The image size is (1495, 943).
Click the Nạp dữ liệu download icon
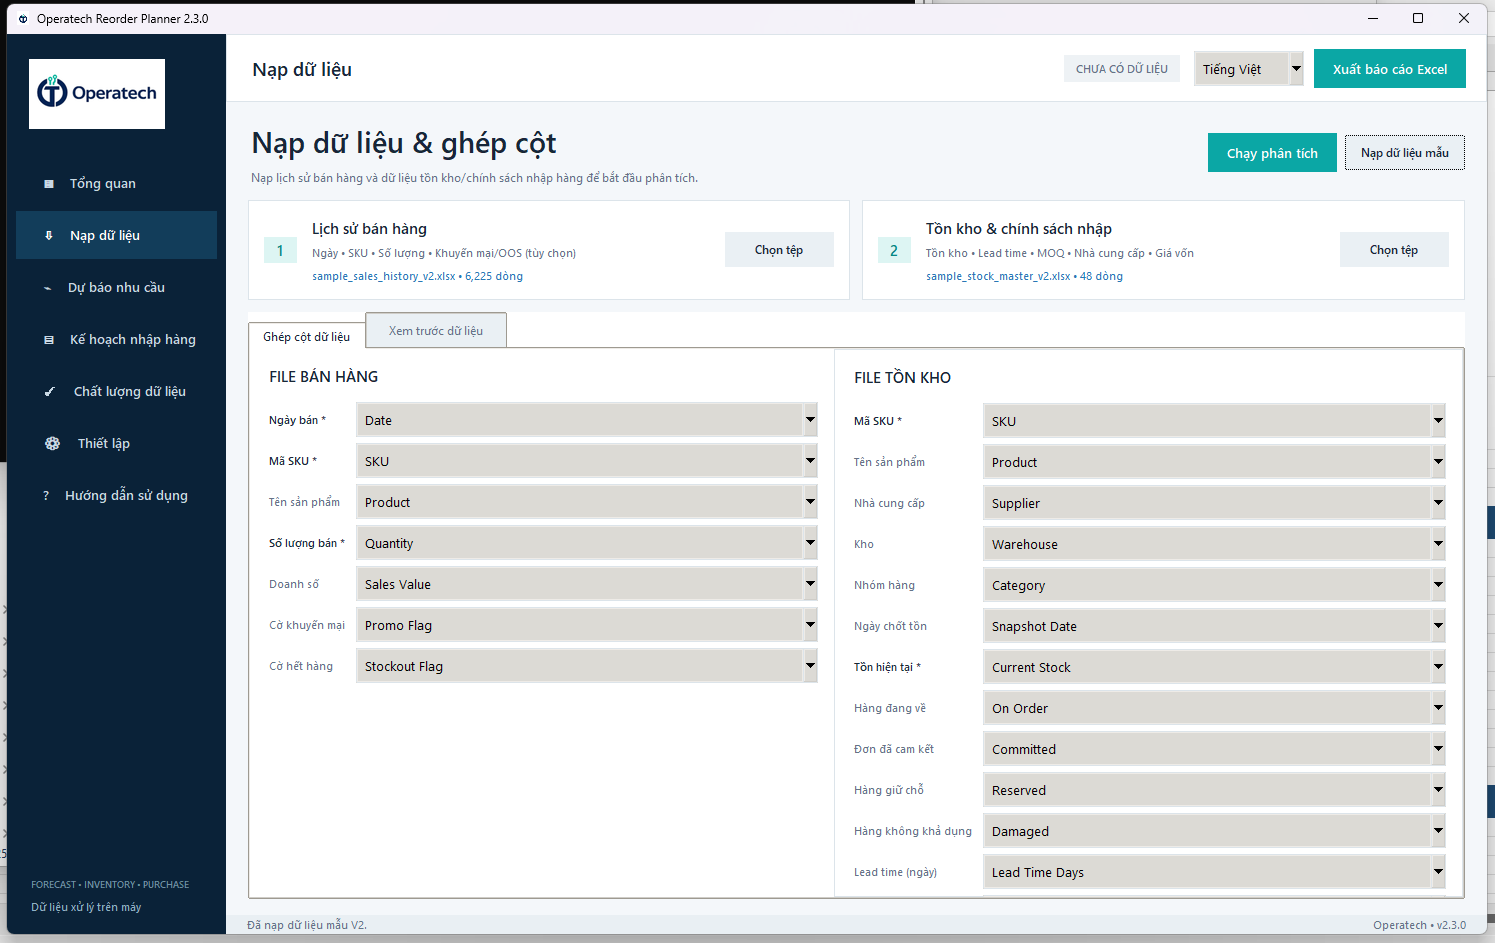(49, 236)
